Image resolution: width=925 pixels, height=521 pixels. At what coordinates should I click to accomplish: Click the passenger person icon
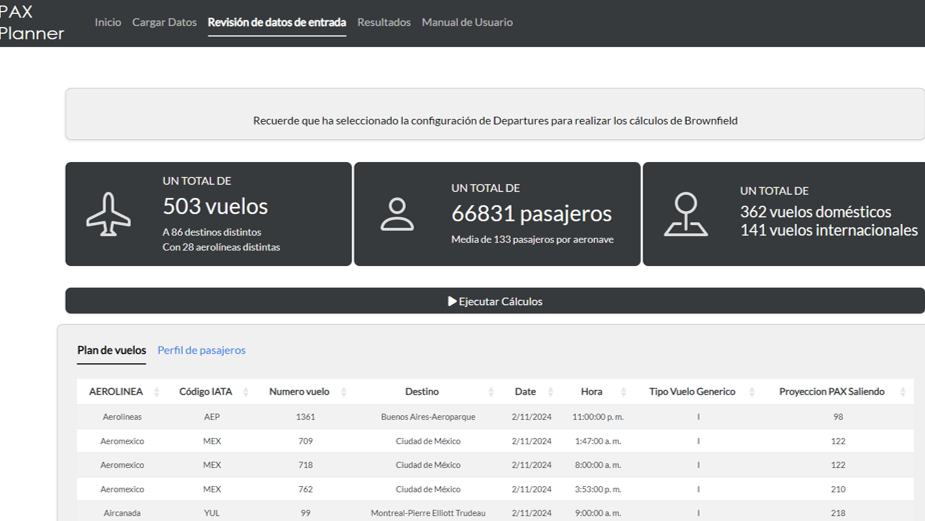click(x=397, y=214)
